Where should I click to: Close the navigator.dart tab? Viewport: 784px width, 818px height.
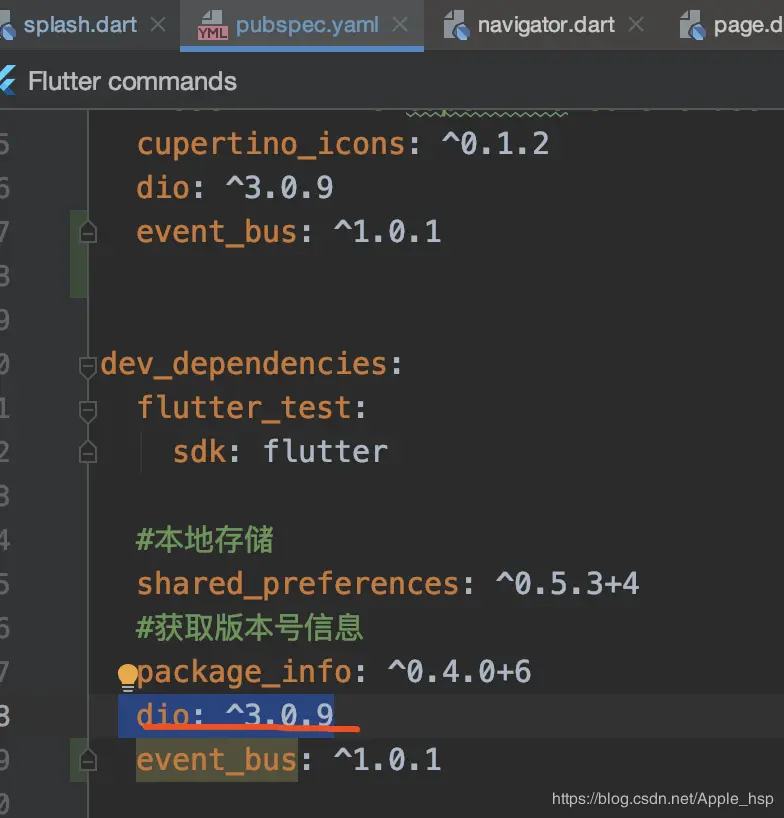(636, 25)
